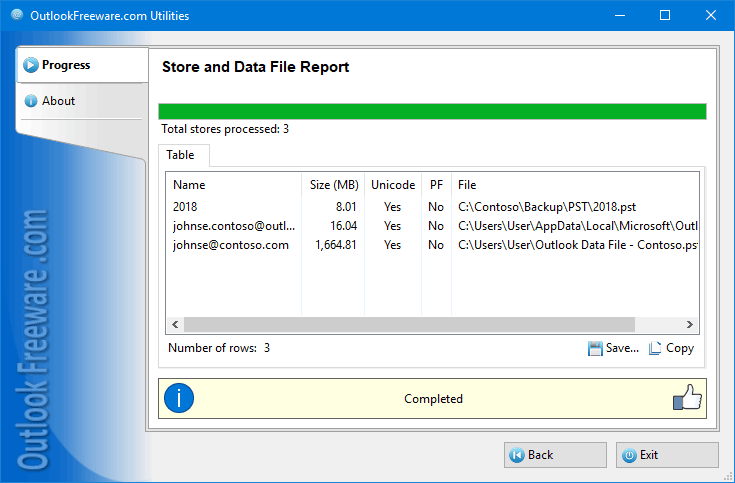
Task: Click the File column header
Action: click(575, 185)
